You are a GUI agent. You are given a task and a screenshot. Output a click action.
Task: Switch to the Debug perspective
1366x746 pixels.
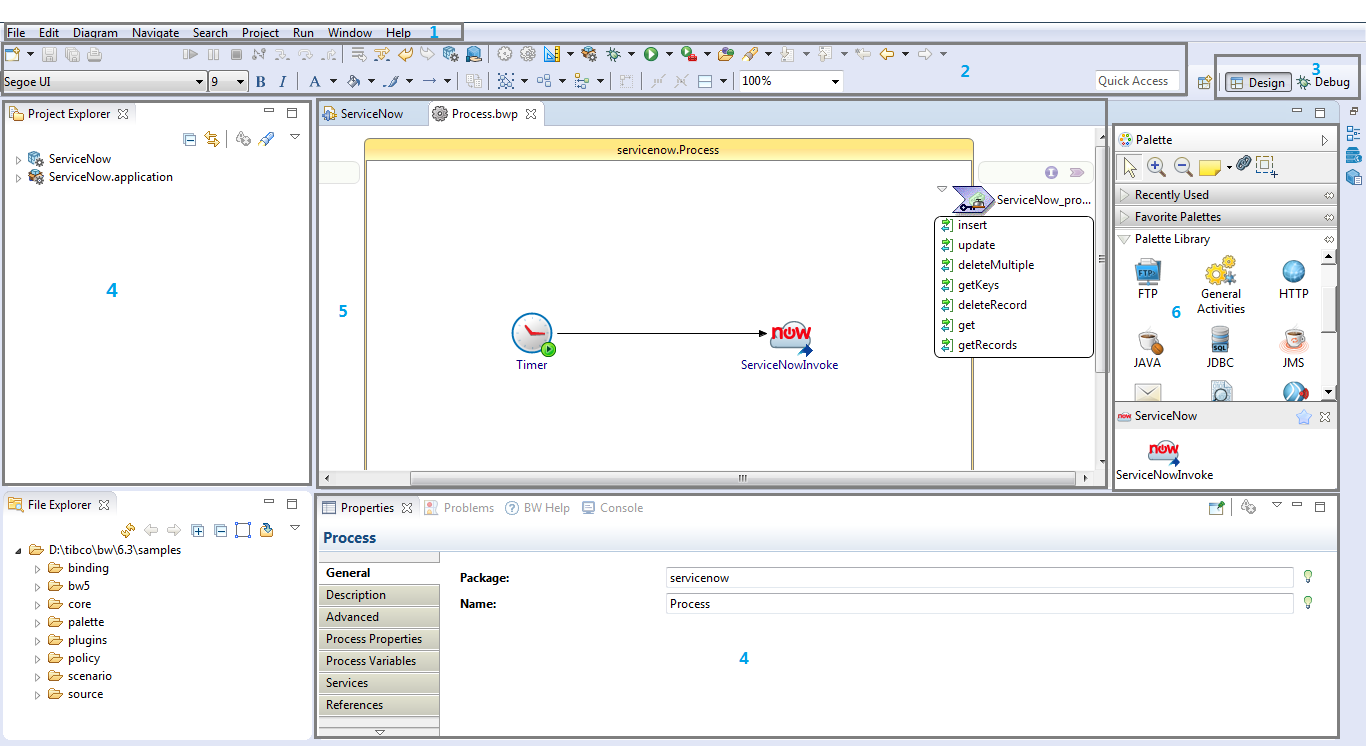(x=1323, y=82)
